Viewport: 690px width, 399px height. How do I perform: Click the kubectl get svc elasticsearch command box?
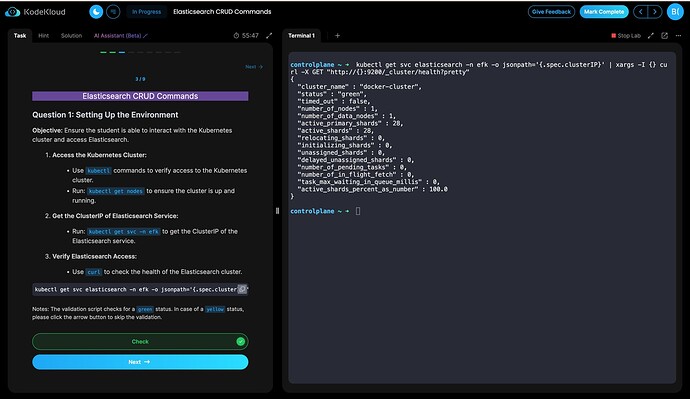(x=140, y=289)
